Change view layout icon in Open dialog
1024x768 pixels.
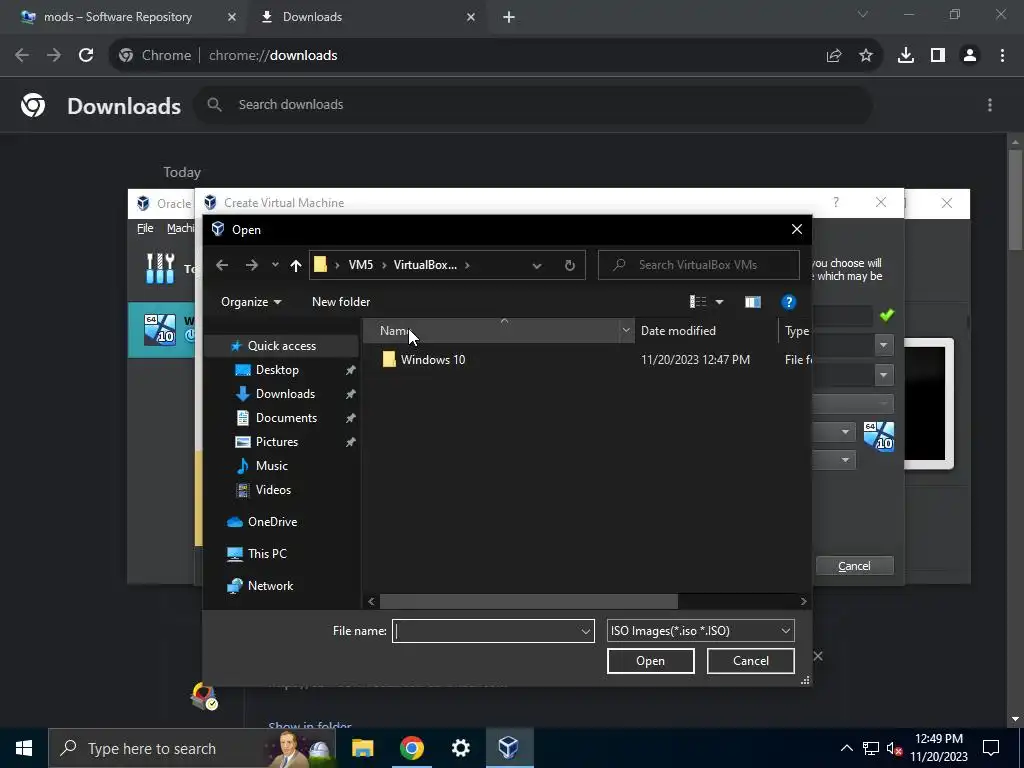(698, 302)
